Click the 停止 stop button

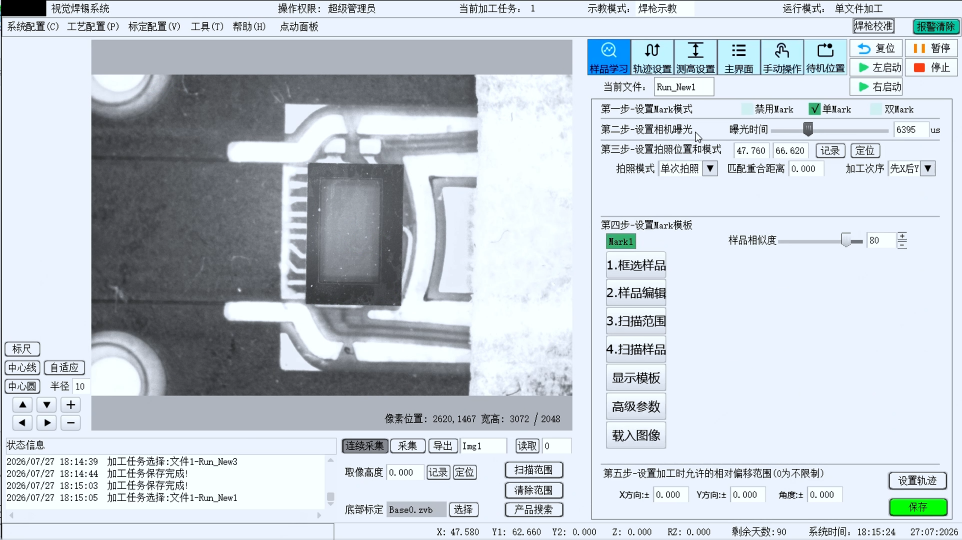pos(932,68)
